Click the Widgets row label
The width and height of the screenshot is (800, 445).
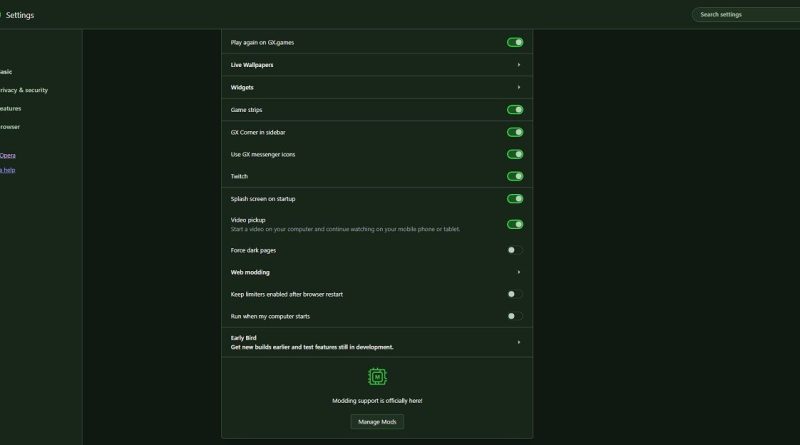242,87
